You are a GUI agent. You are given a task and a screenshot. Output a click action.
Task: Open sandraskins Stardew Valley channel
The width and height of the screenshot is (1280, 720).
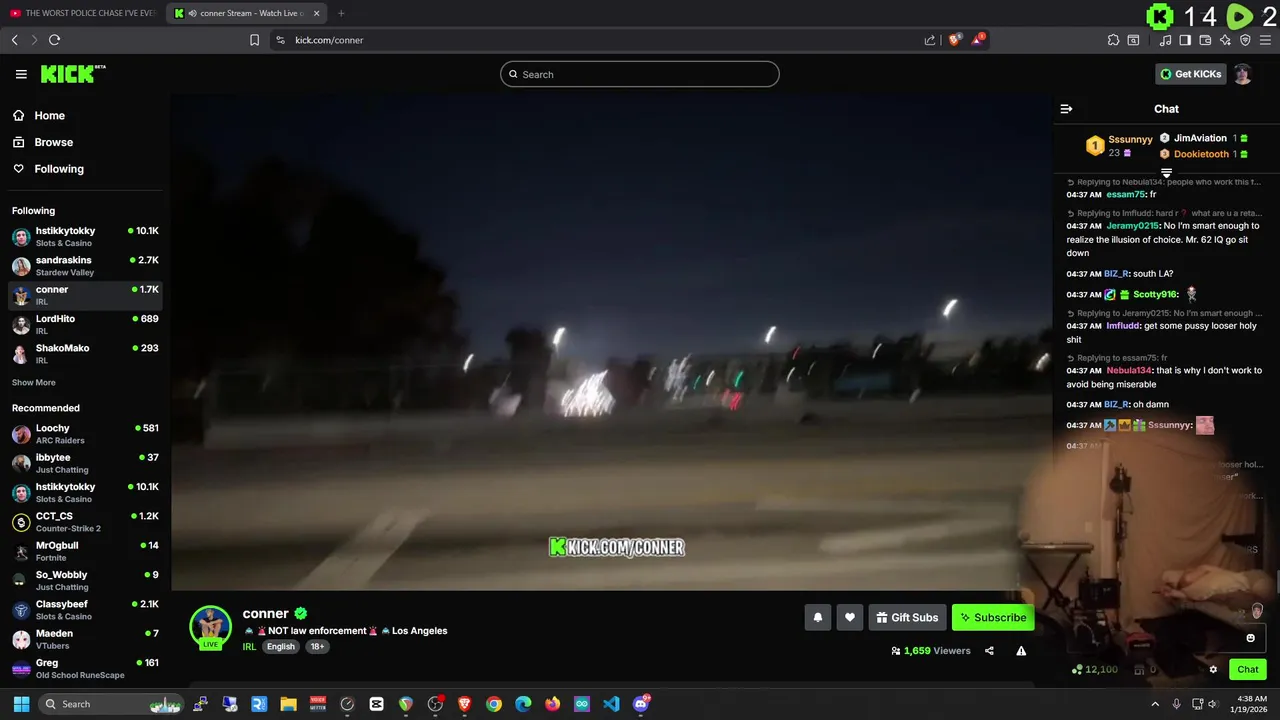click(85, 266)
